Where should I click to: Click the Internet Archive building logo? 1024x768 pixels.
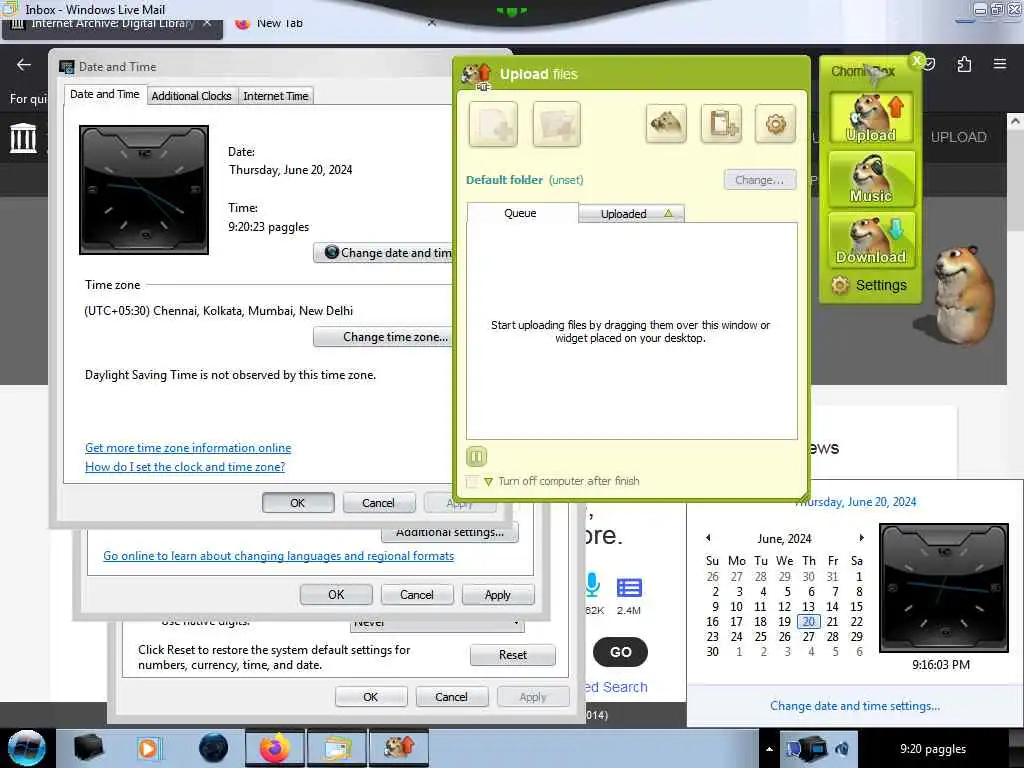pos(24,138)
